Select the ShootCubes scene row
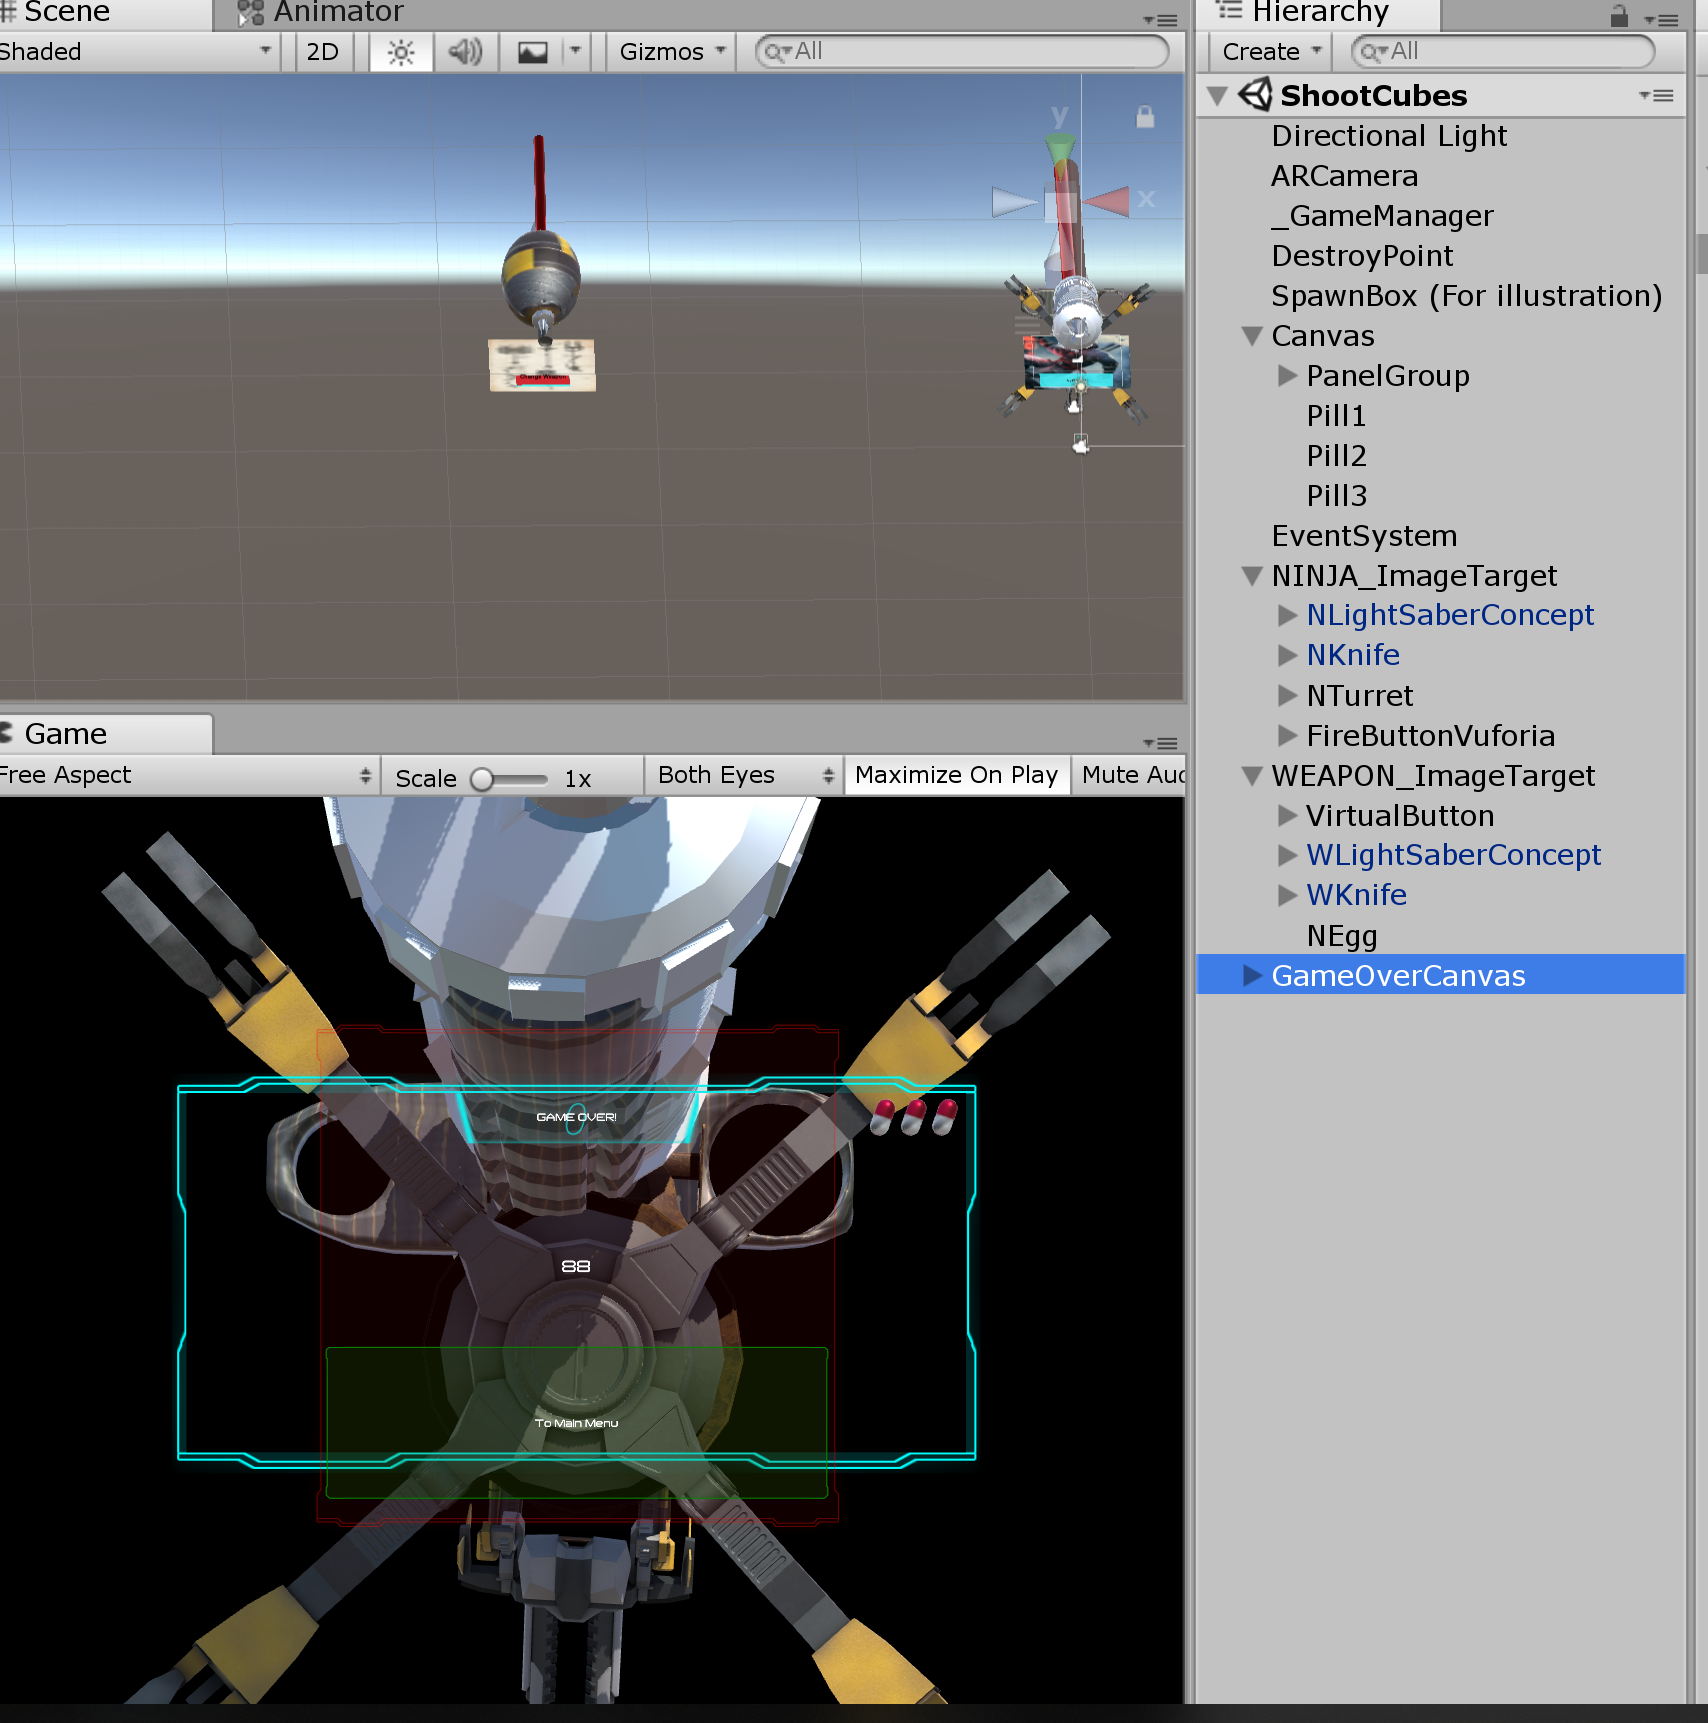Image resolution: width=1708 pixels, height=1723 pixels. click(1440, 96)
